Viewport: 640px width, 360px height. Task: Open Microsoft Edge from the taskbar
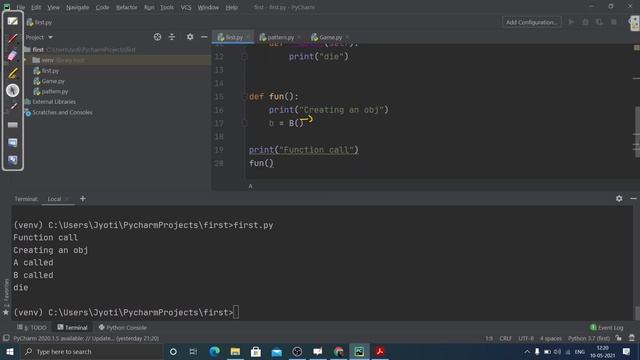tap(214, 351)
